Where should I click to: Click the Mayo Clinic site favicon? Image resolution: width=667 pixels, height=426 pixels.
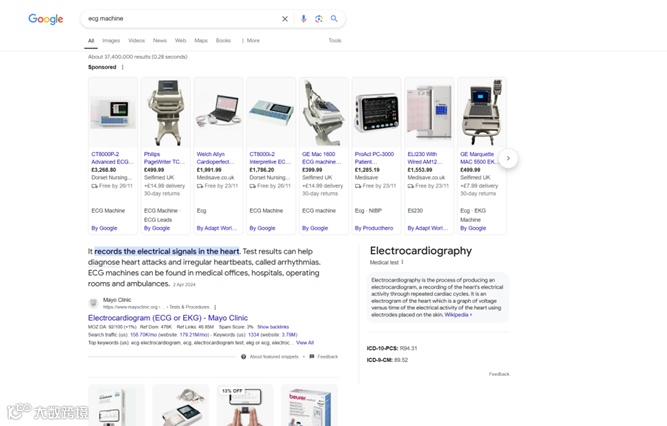click(x=93, y=303)
